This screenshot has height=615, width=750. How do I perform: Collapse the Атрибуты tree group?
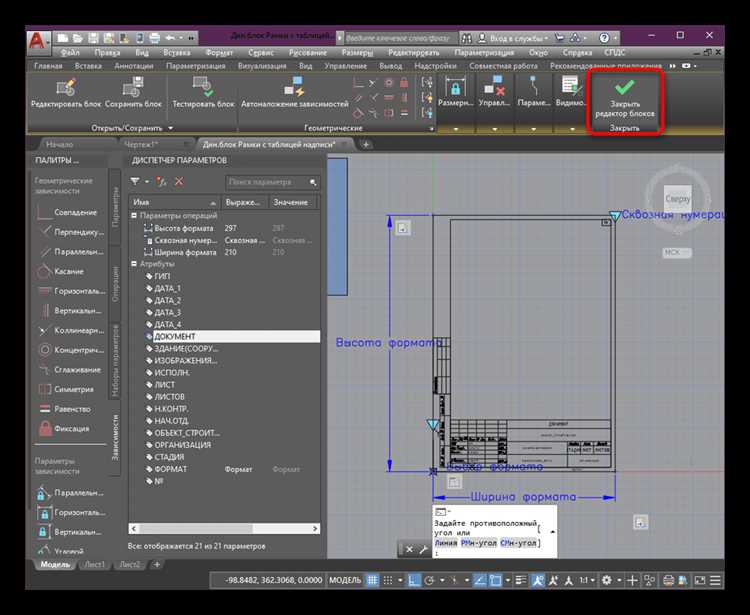coord(135,264)
